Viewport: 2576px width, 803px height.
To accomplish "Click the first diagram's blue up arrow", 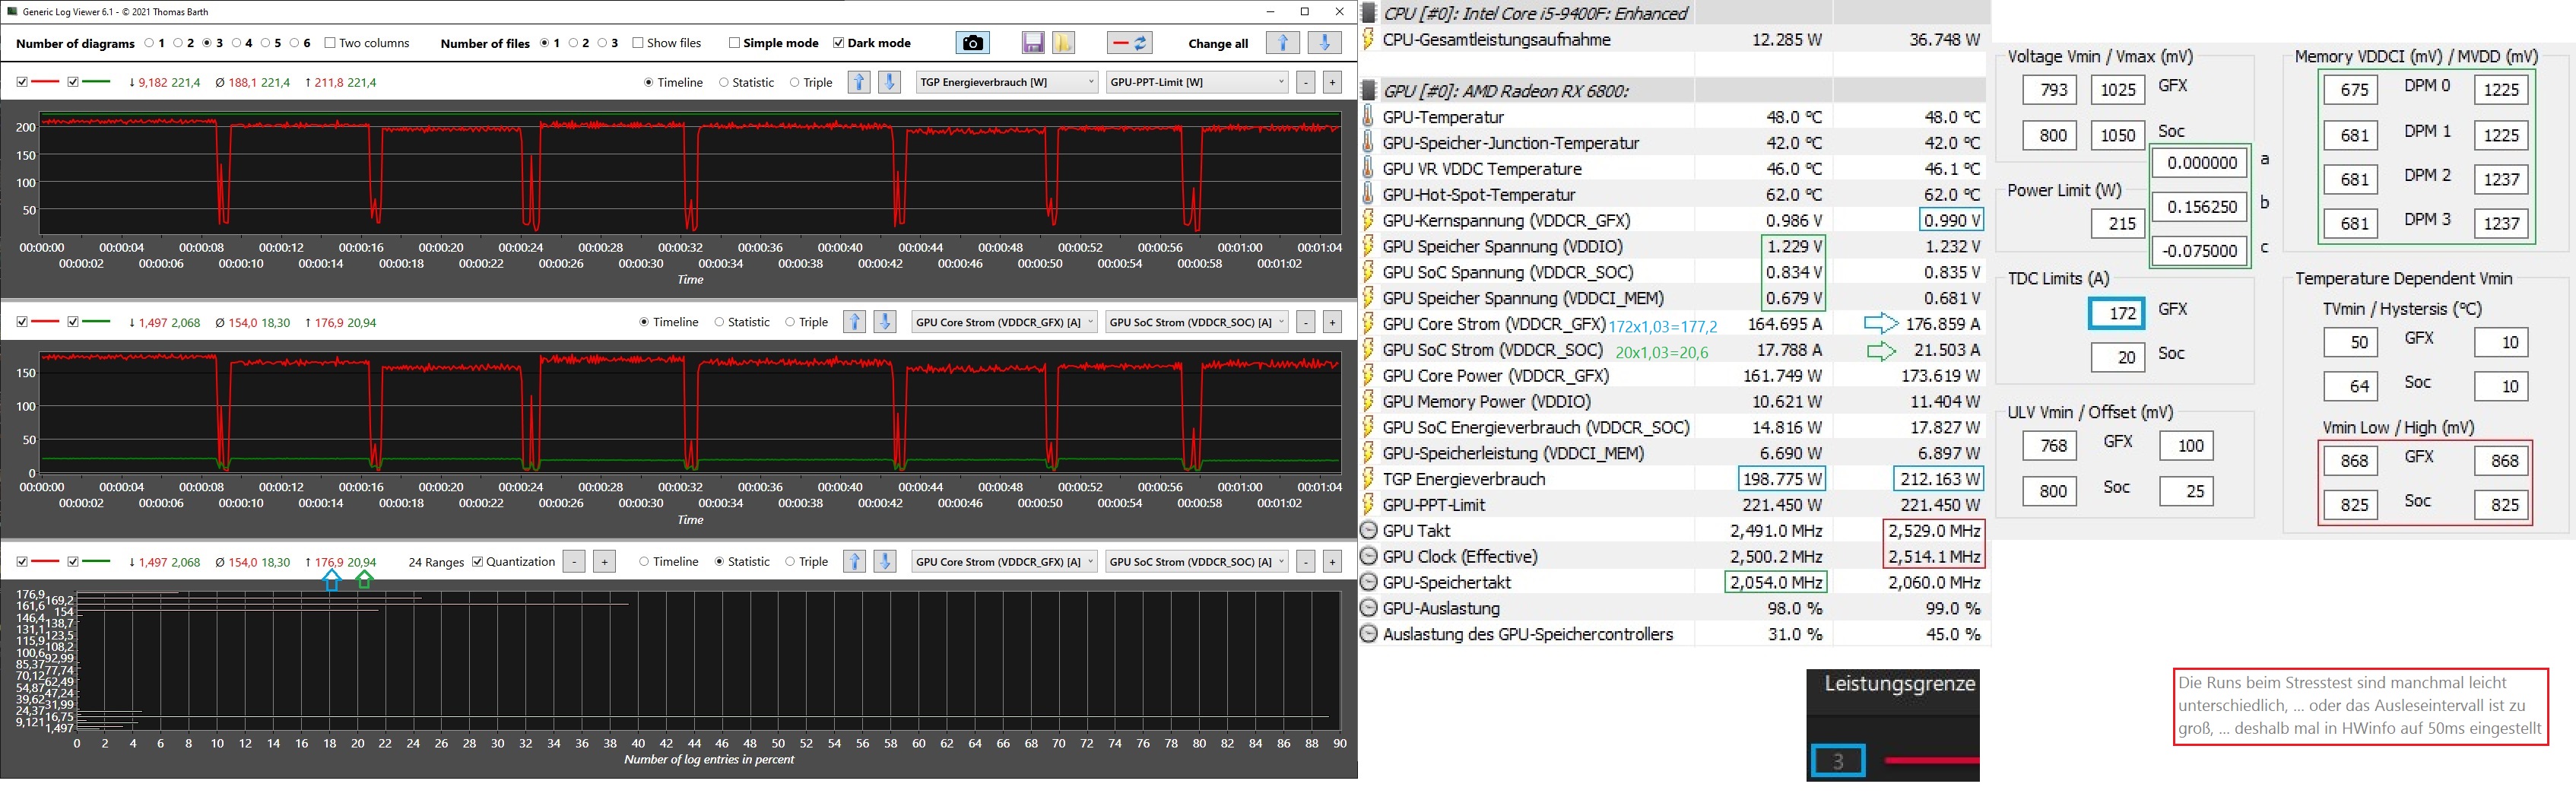I will pyautogui.click(x=859, y=82).
